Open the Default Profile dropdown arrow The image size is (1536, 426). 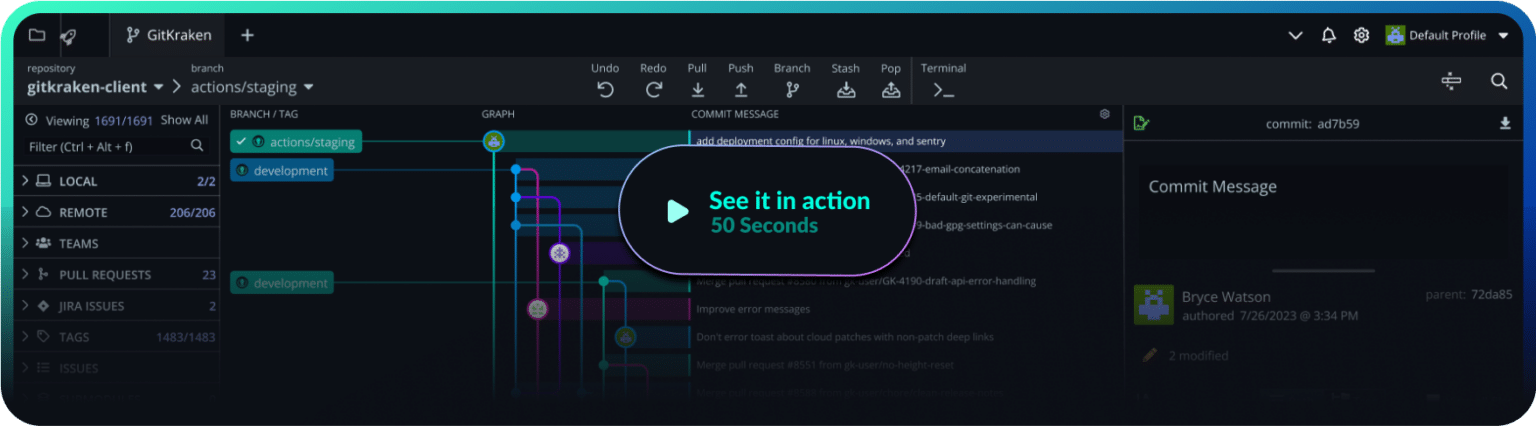click(x=1503, y=36)
